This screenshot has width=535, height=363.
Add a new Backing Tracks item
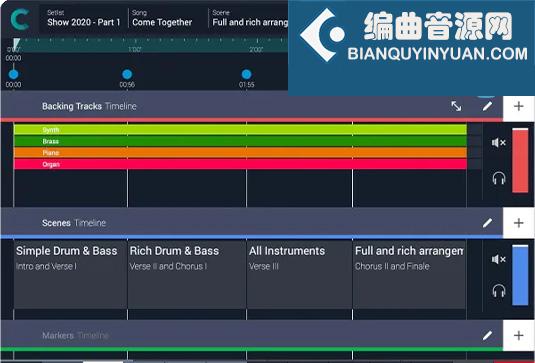click(x=519, y=106)
